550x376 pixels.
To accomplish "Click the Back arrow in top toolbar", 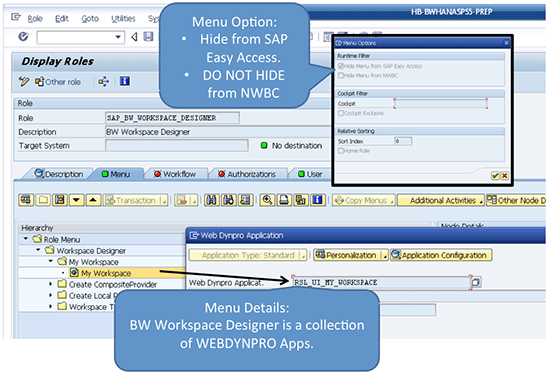I will pyautogui.click(x=134, y=36).
